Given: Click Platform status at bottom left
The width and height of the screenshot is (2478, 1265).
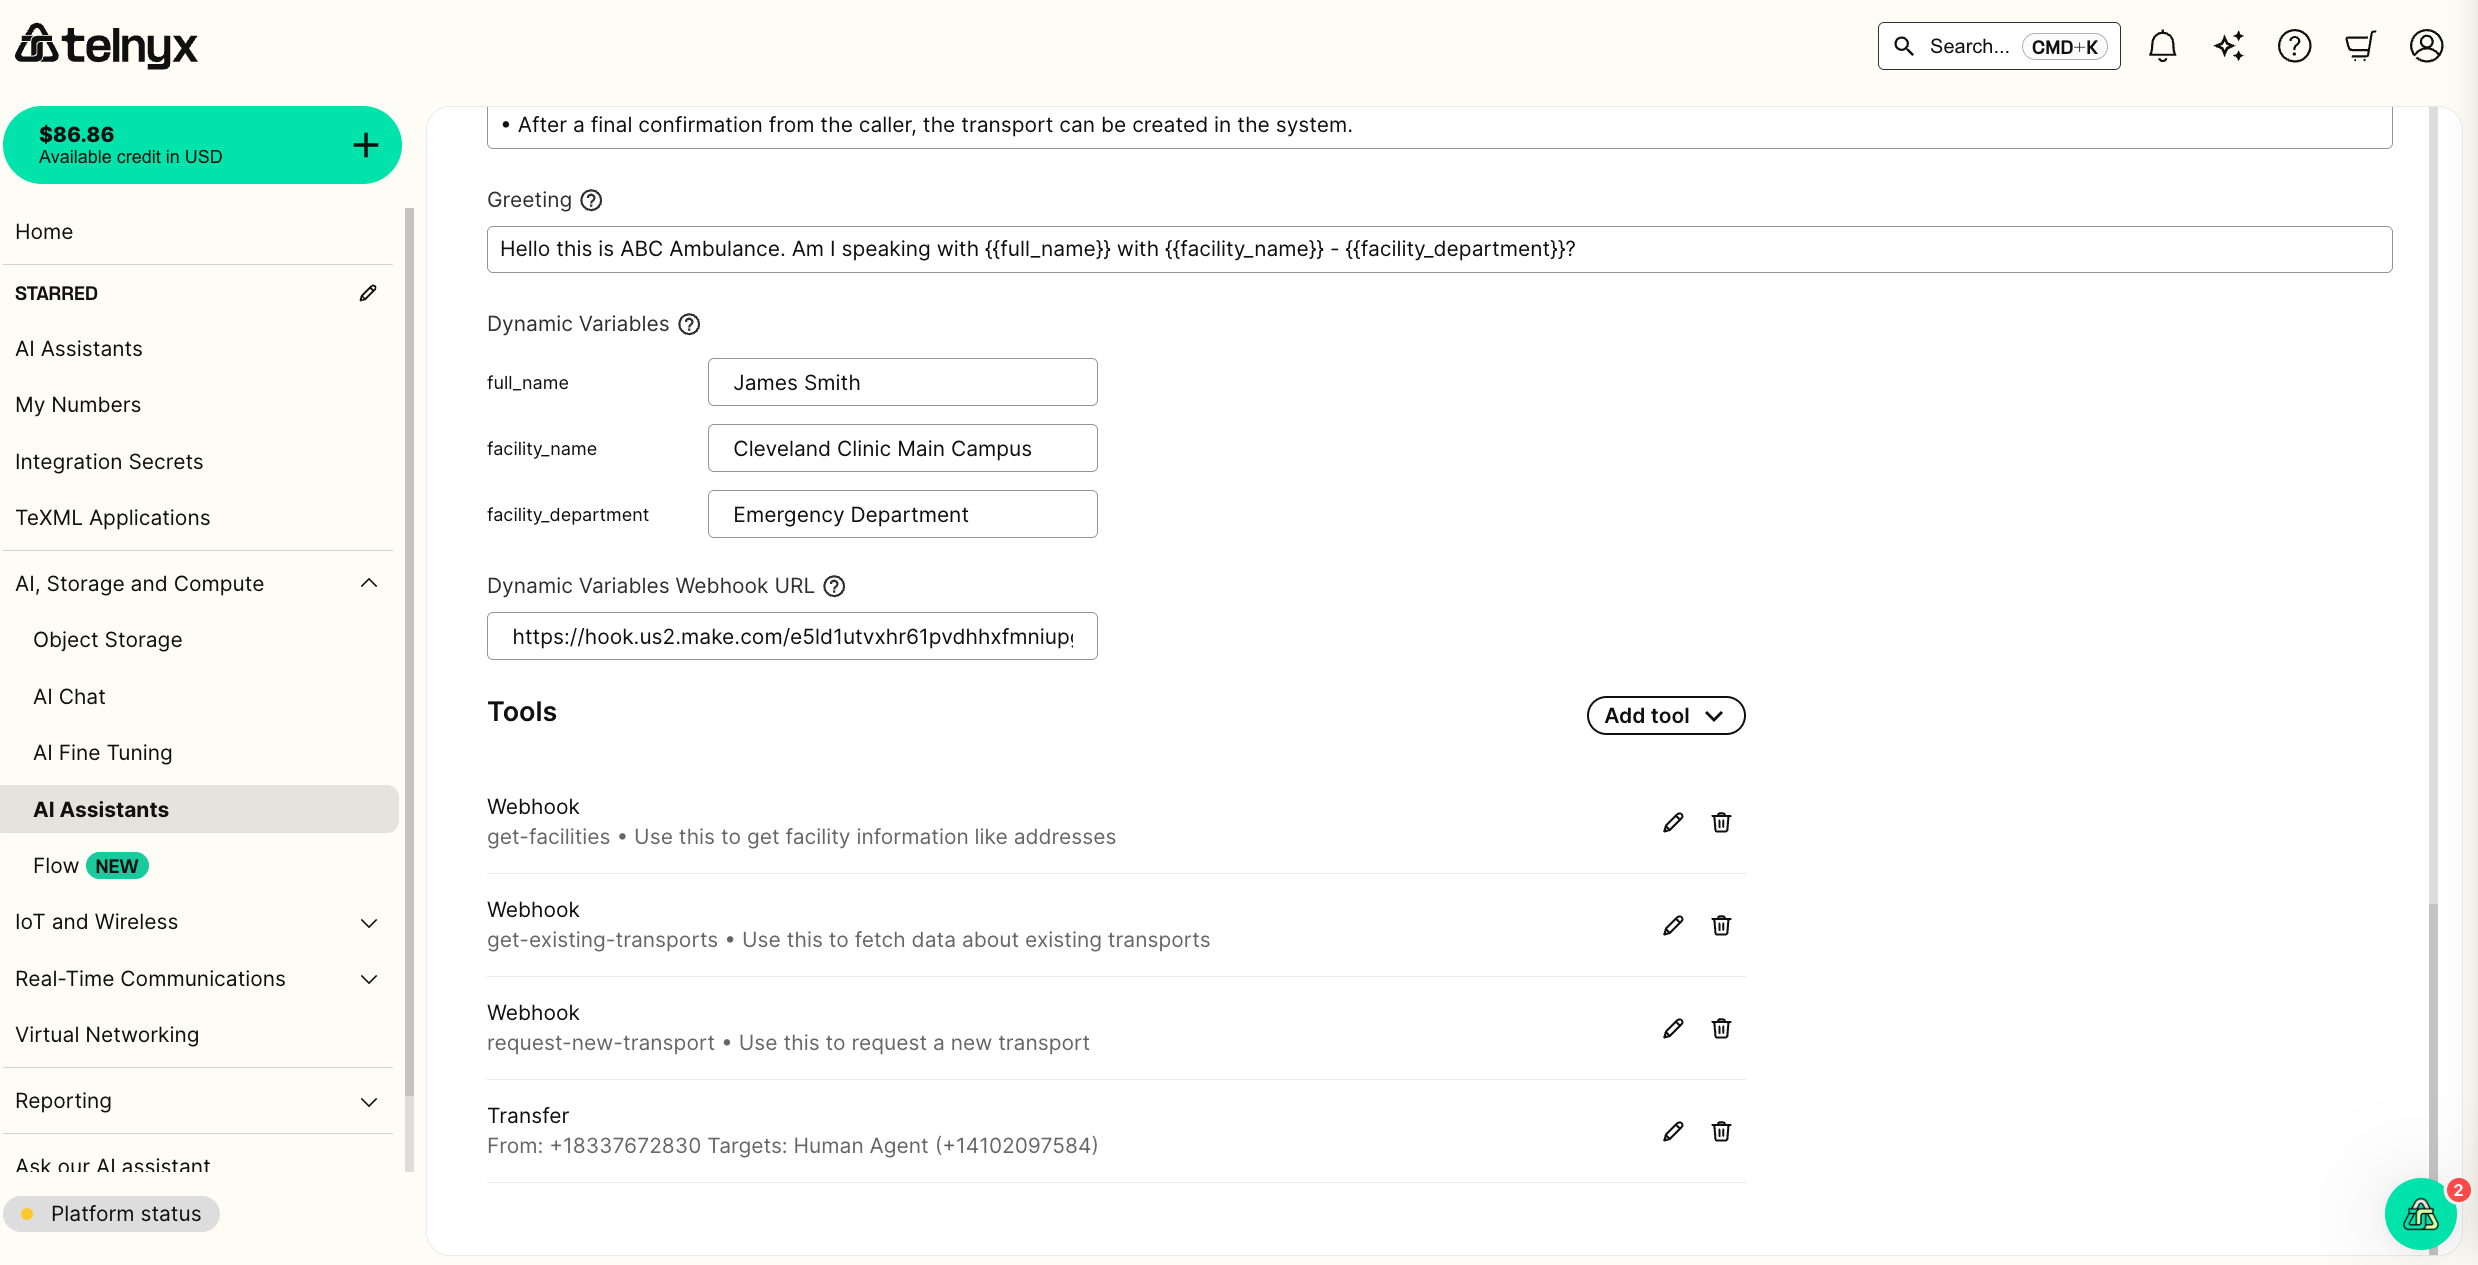Looking at the screenshot, I should coord(125,1213).
